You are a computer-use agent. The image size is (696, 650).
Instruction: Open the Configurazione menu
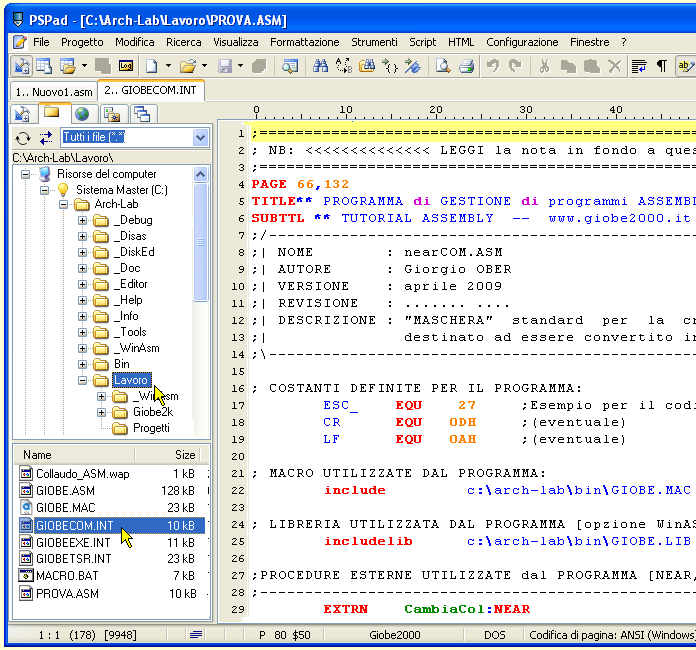pyautogui.click(x=522, y=42)
